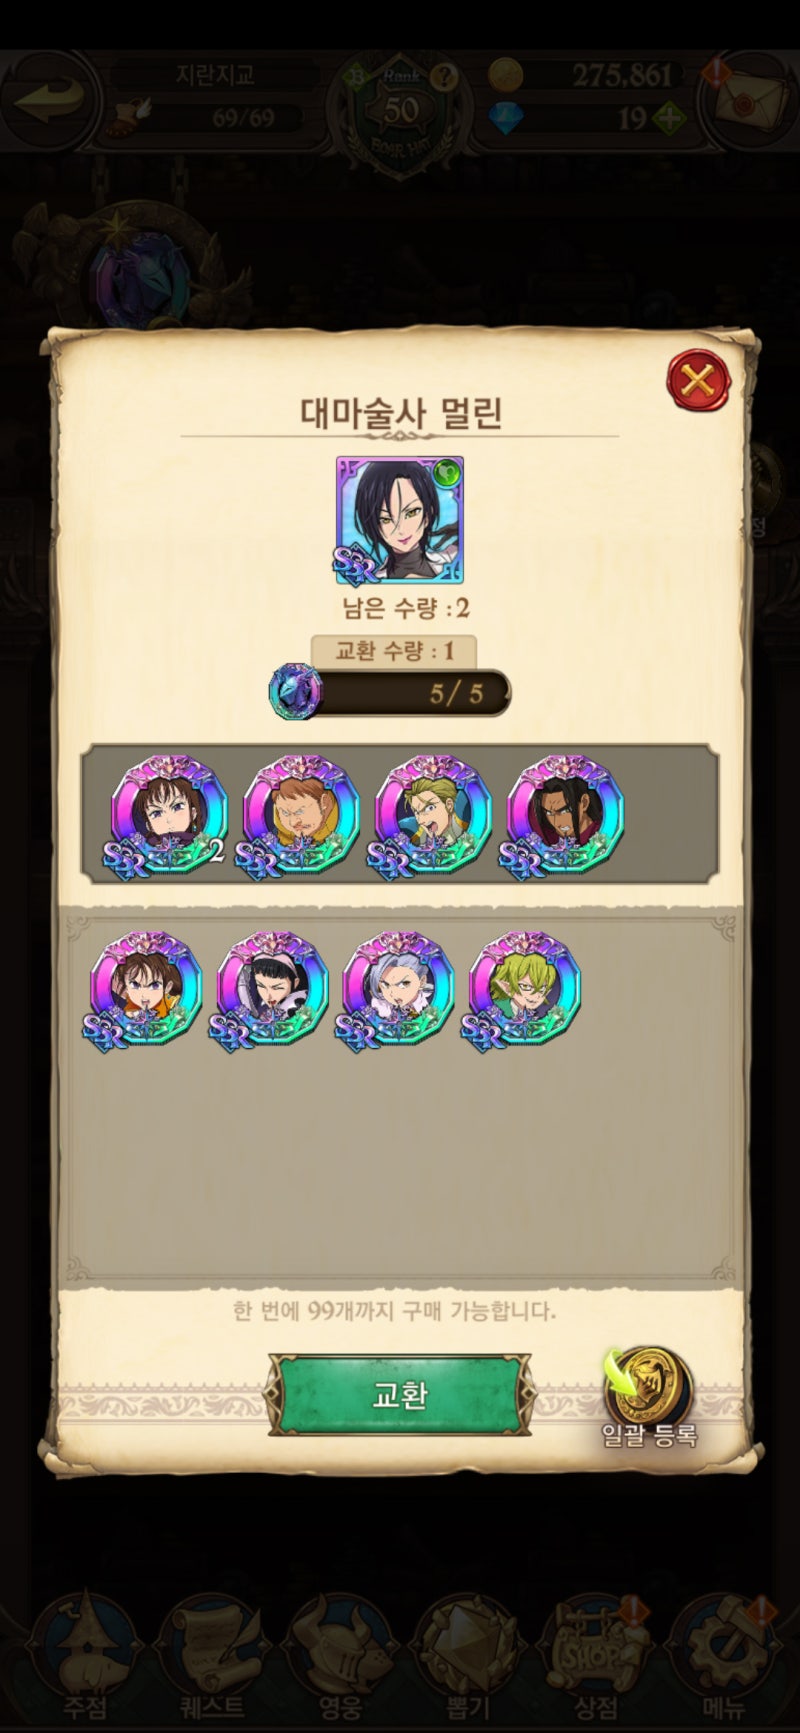Remove the long dark-haired hero SSR coin
800x1733 pixels.
tap(565, 814)
